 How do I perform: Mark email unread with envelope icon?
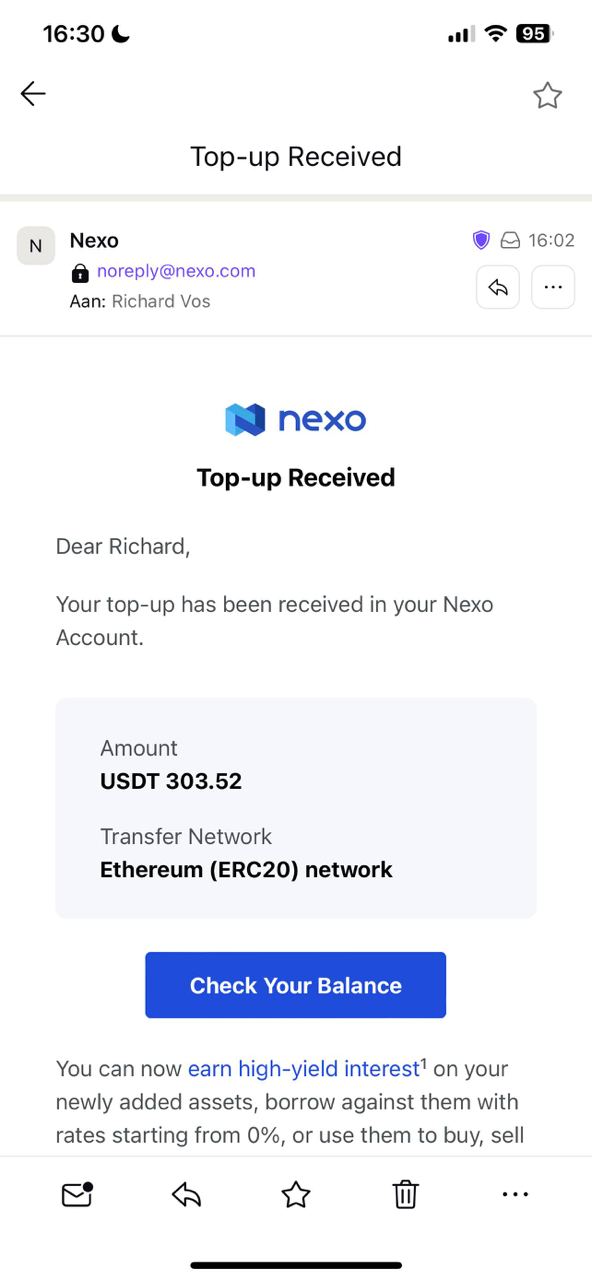click(77, 1194)
